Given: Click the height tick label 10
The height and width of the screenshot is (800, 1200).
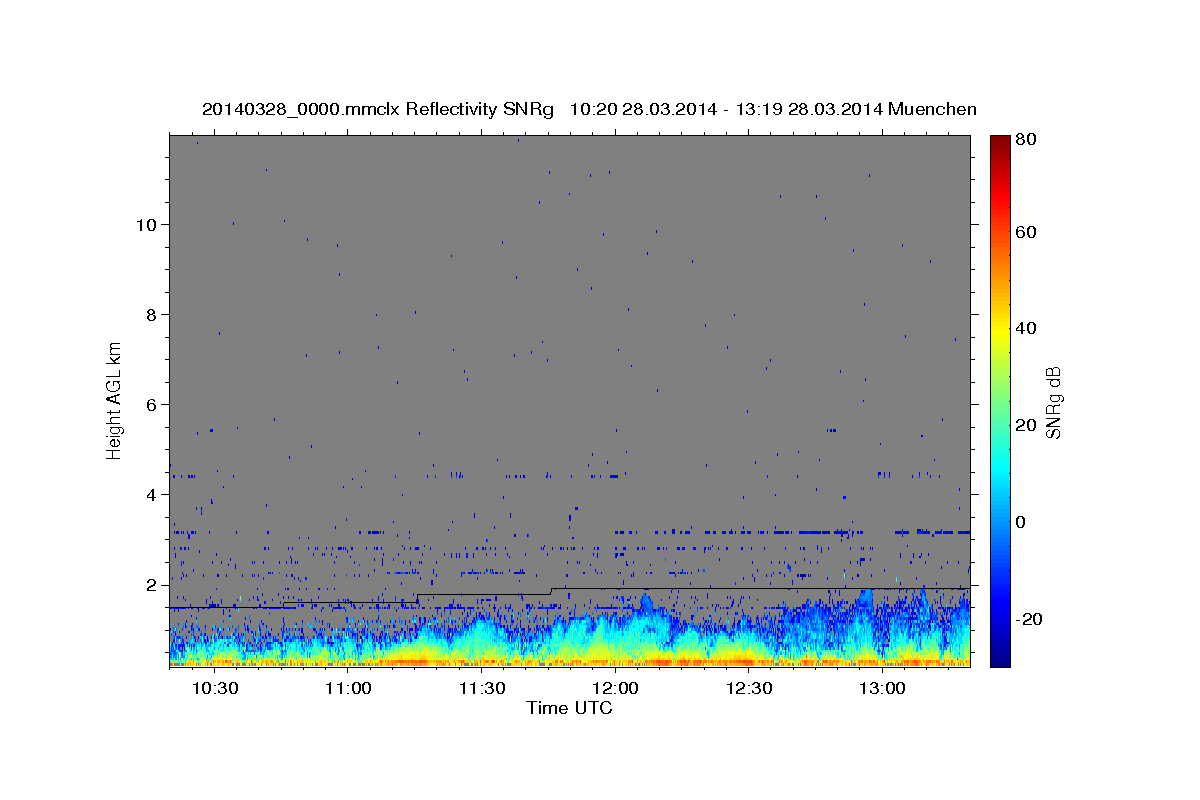Looking at the screenshot, I should [x=148, y=225].
